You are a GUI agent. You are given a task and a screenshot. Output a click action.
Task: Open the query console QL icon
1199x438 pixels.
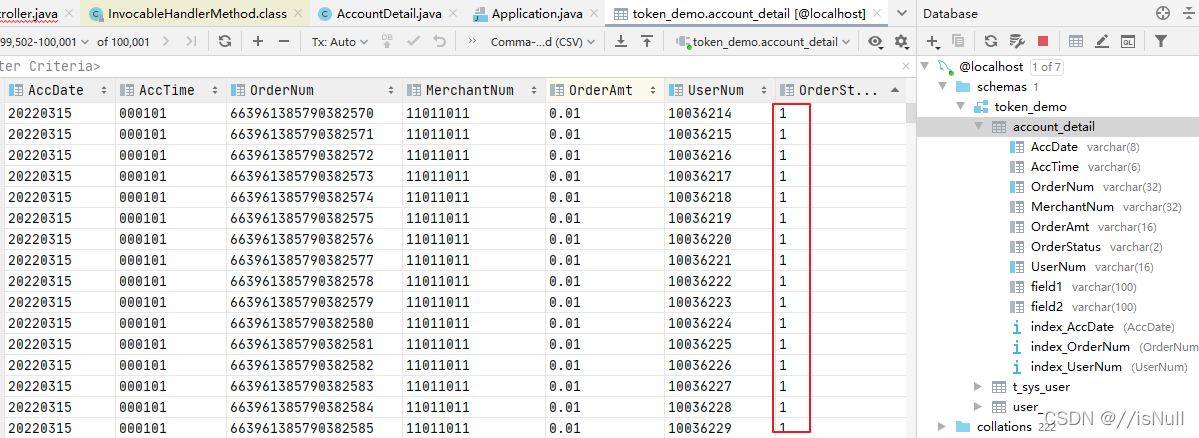1127,41
